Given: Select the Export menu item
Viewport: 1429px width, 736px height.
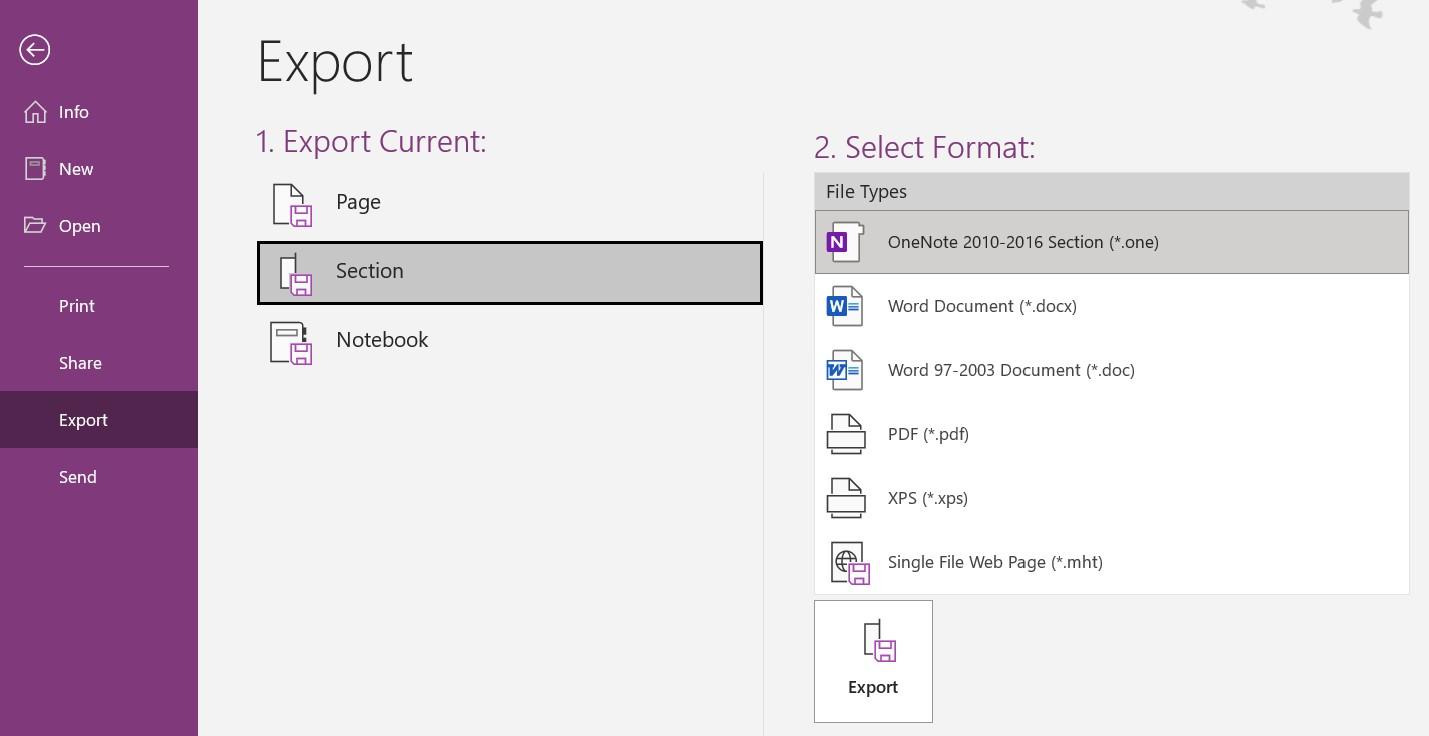Looking at the screenshot, I should click(83, 420).
